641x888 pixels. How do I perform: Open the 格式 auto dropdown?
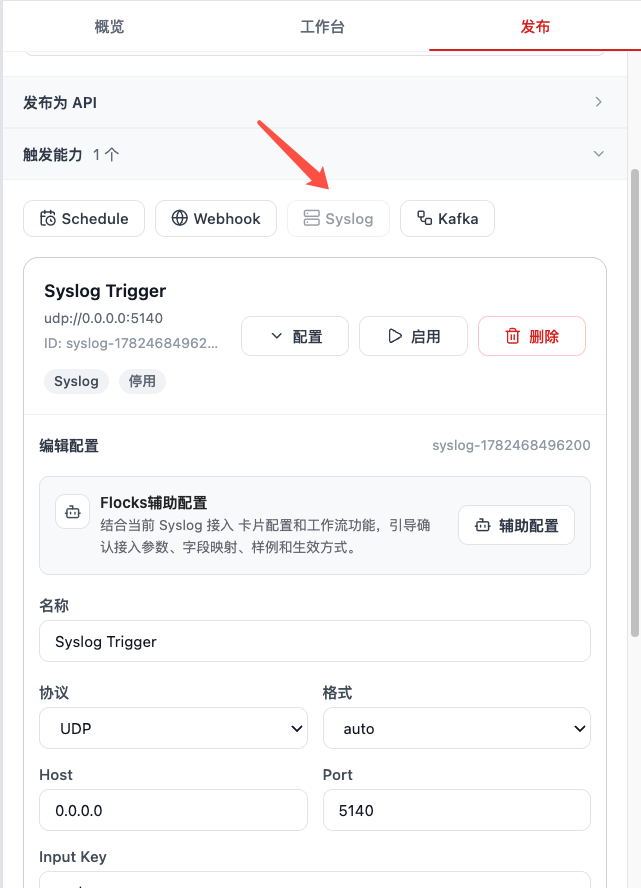pyautogui.click(x=457, y=728)
